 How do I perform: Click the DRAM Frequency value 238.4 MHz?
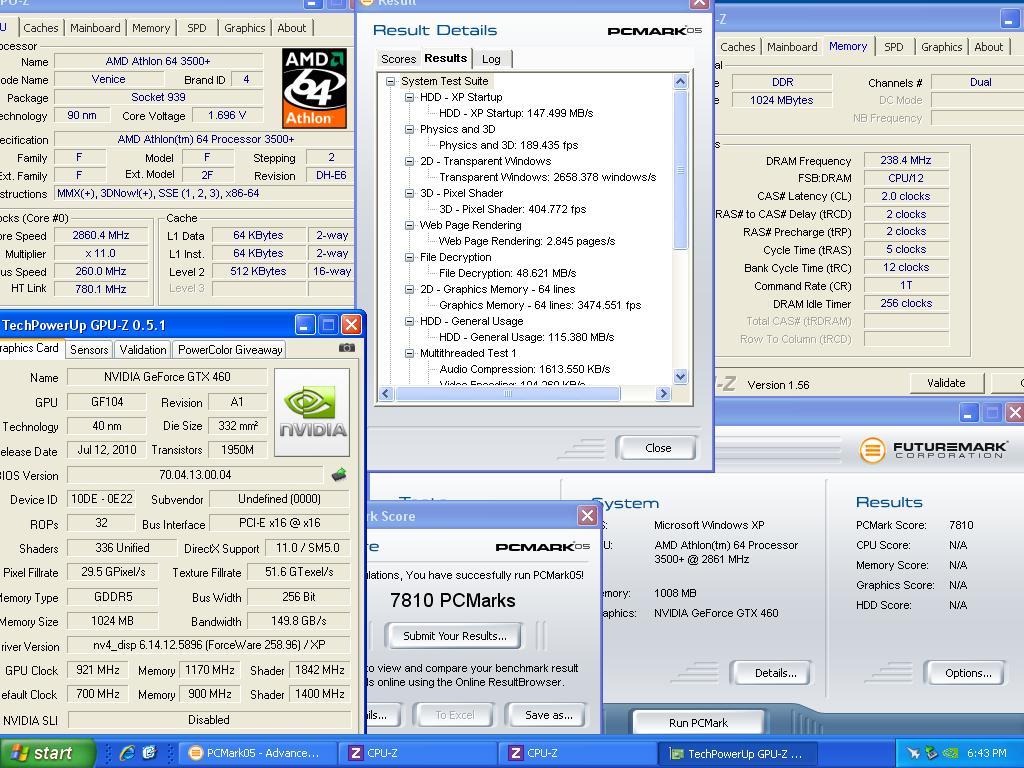click(x=906, y=160)
